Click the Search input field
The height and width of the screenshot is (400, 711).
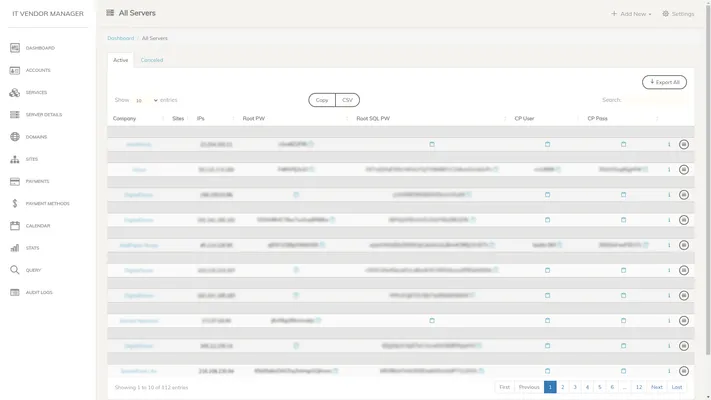(655, 100)
